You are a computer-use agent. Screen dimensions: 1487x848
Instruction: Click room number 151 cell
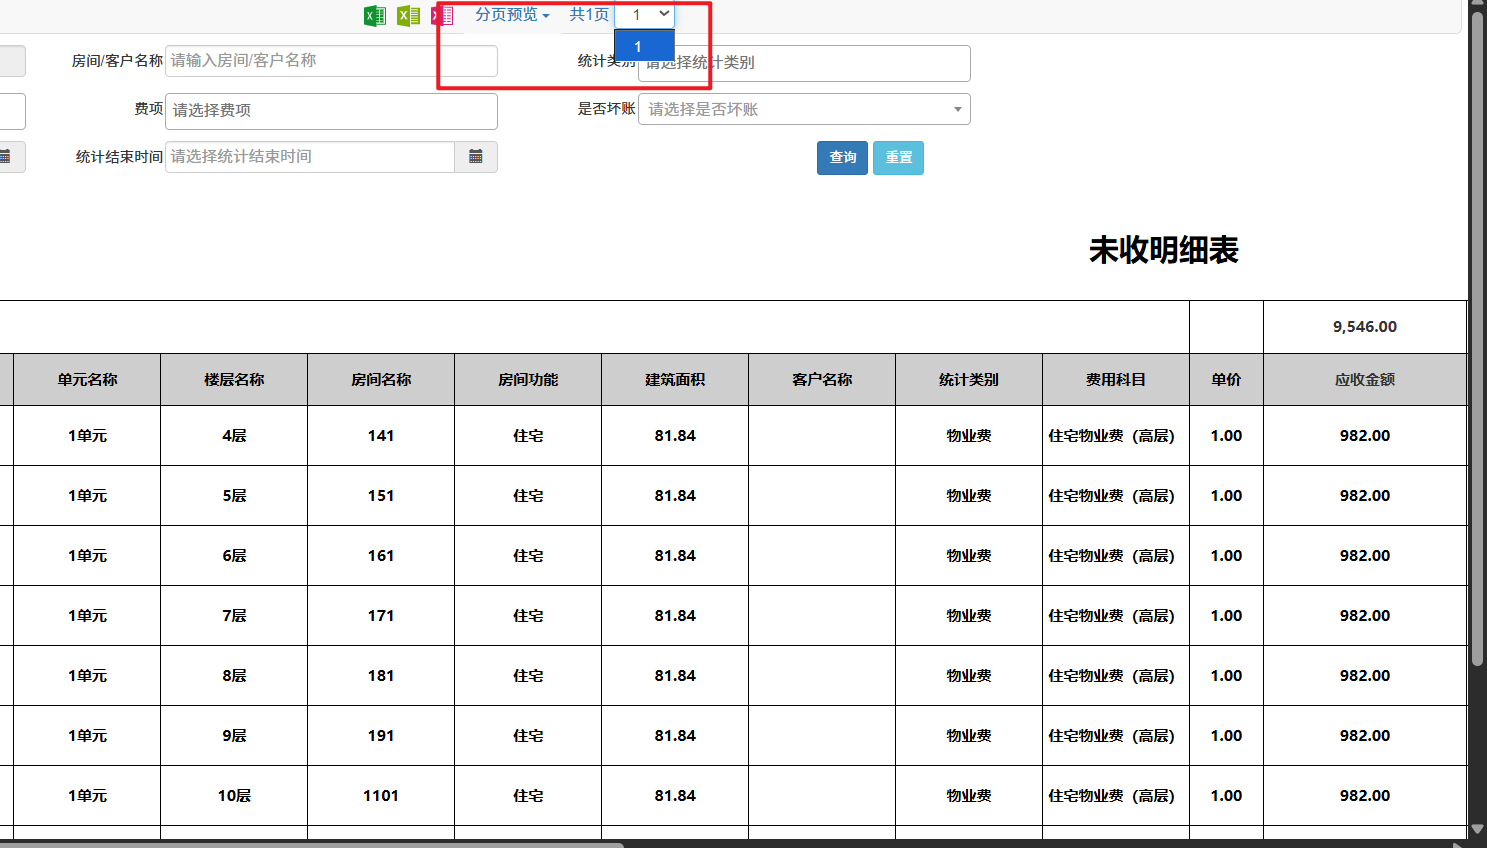381,496
